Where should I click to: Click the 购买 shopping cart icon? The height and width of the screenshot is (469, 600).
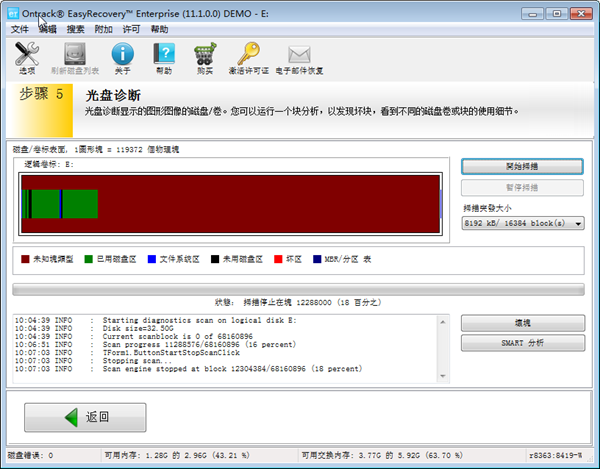(x=205, y=54)
